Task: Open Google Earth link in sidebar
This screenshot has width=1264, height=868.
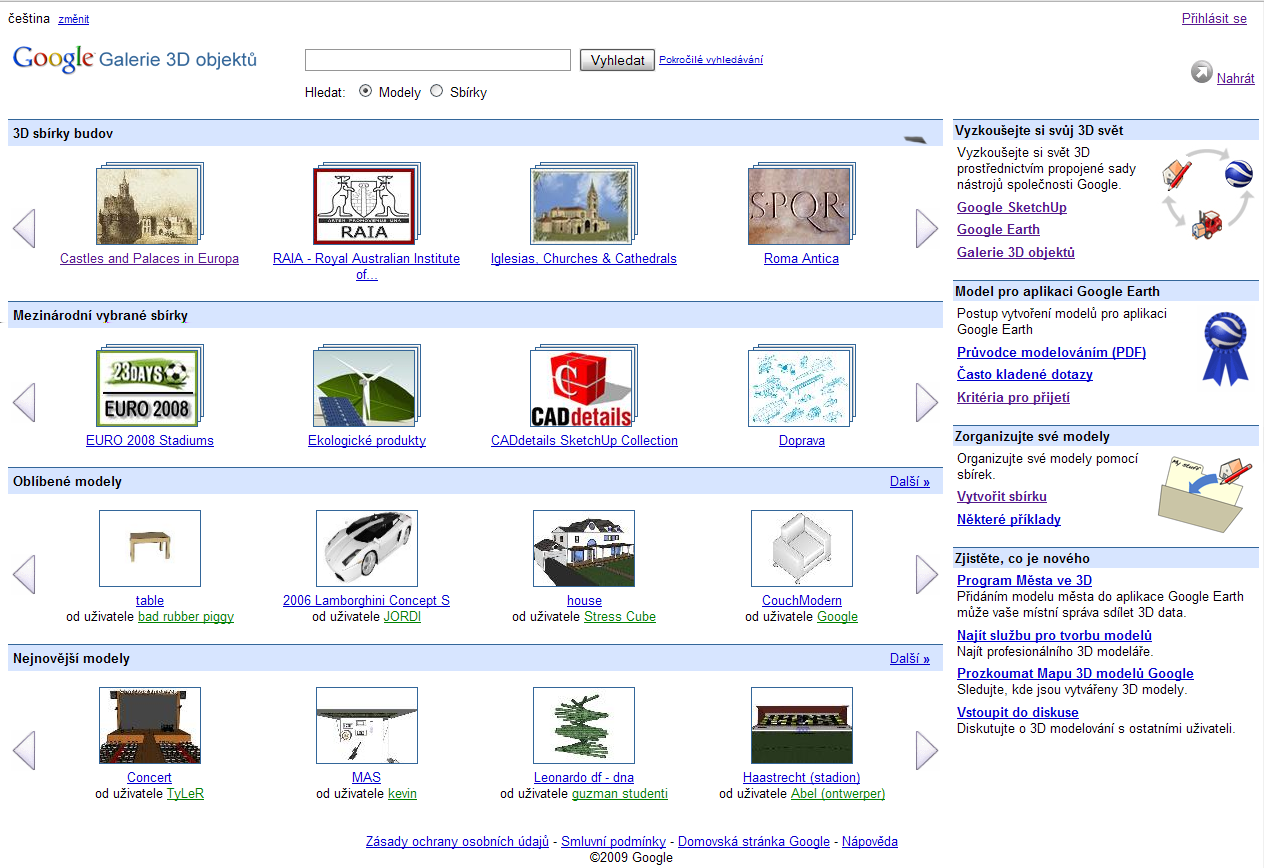Action: pyautogui.click(x=998, y=229)
